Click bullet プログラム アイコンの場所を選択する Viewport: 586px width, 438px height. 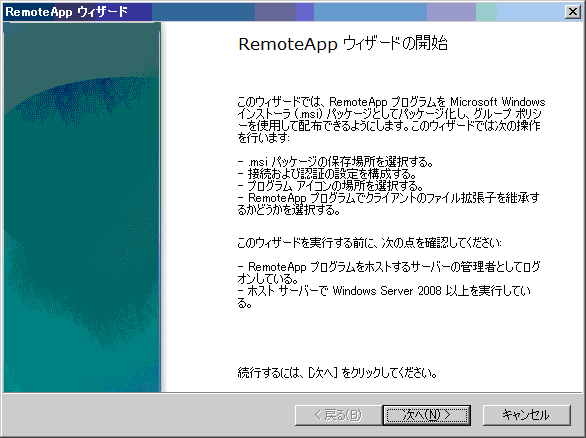330,186
